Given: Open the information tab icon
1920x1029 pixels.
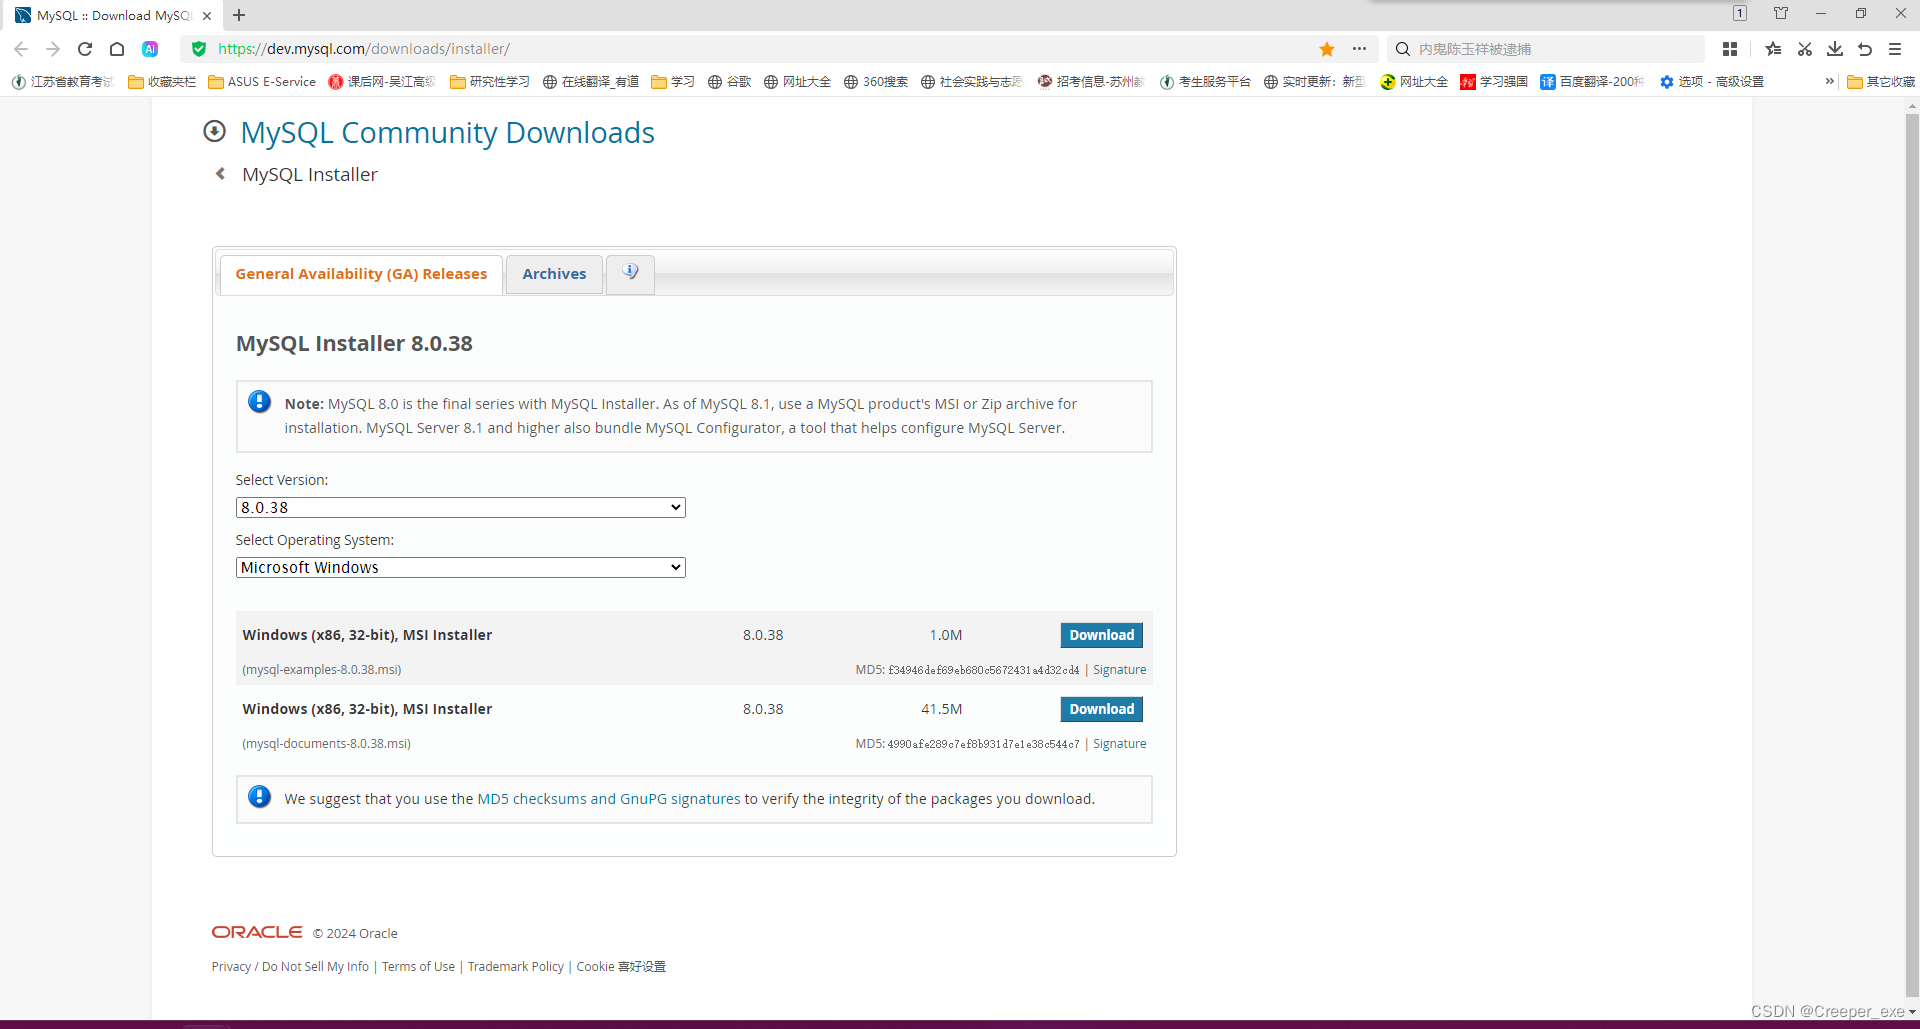Looking at the screenshot, I should coord(630,273).
